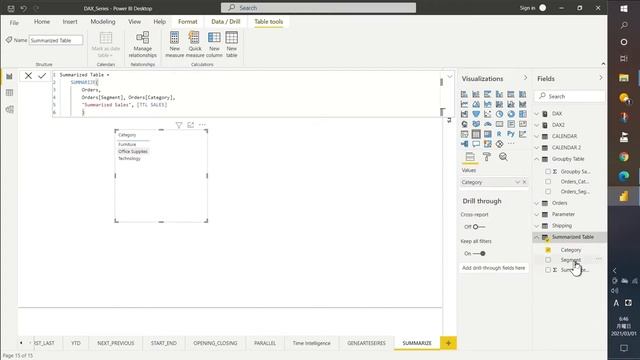640x360 pixels.
Task: Open the Home ribbon tab
Action: [x=42, y=22]
